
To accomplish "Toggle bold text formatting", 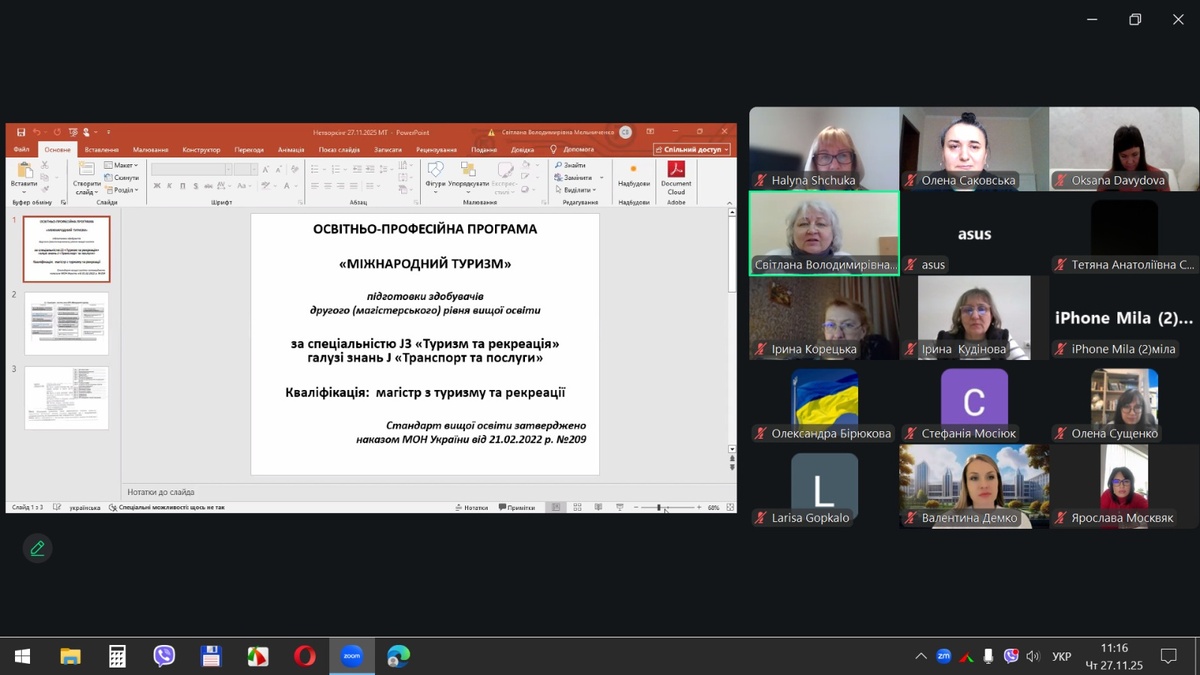I will click(x=157, y=186).
